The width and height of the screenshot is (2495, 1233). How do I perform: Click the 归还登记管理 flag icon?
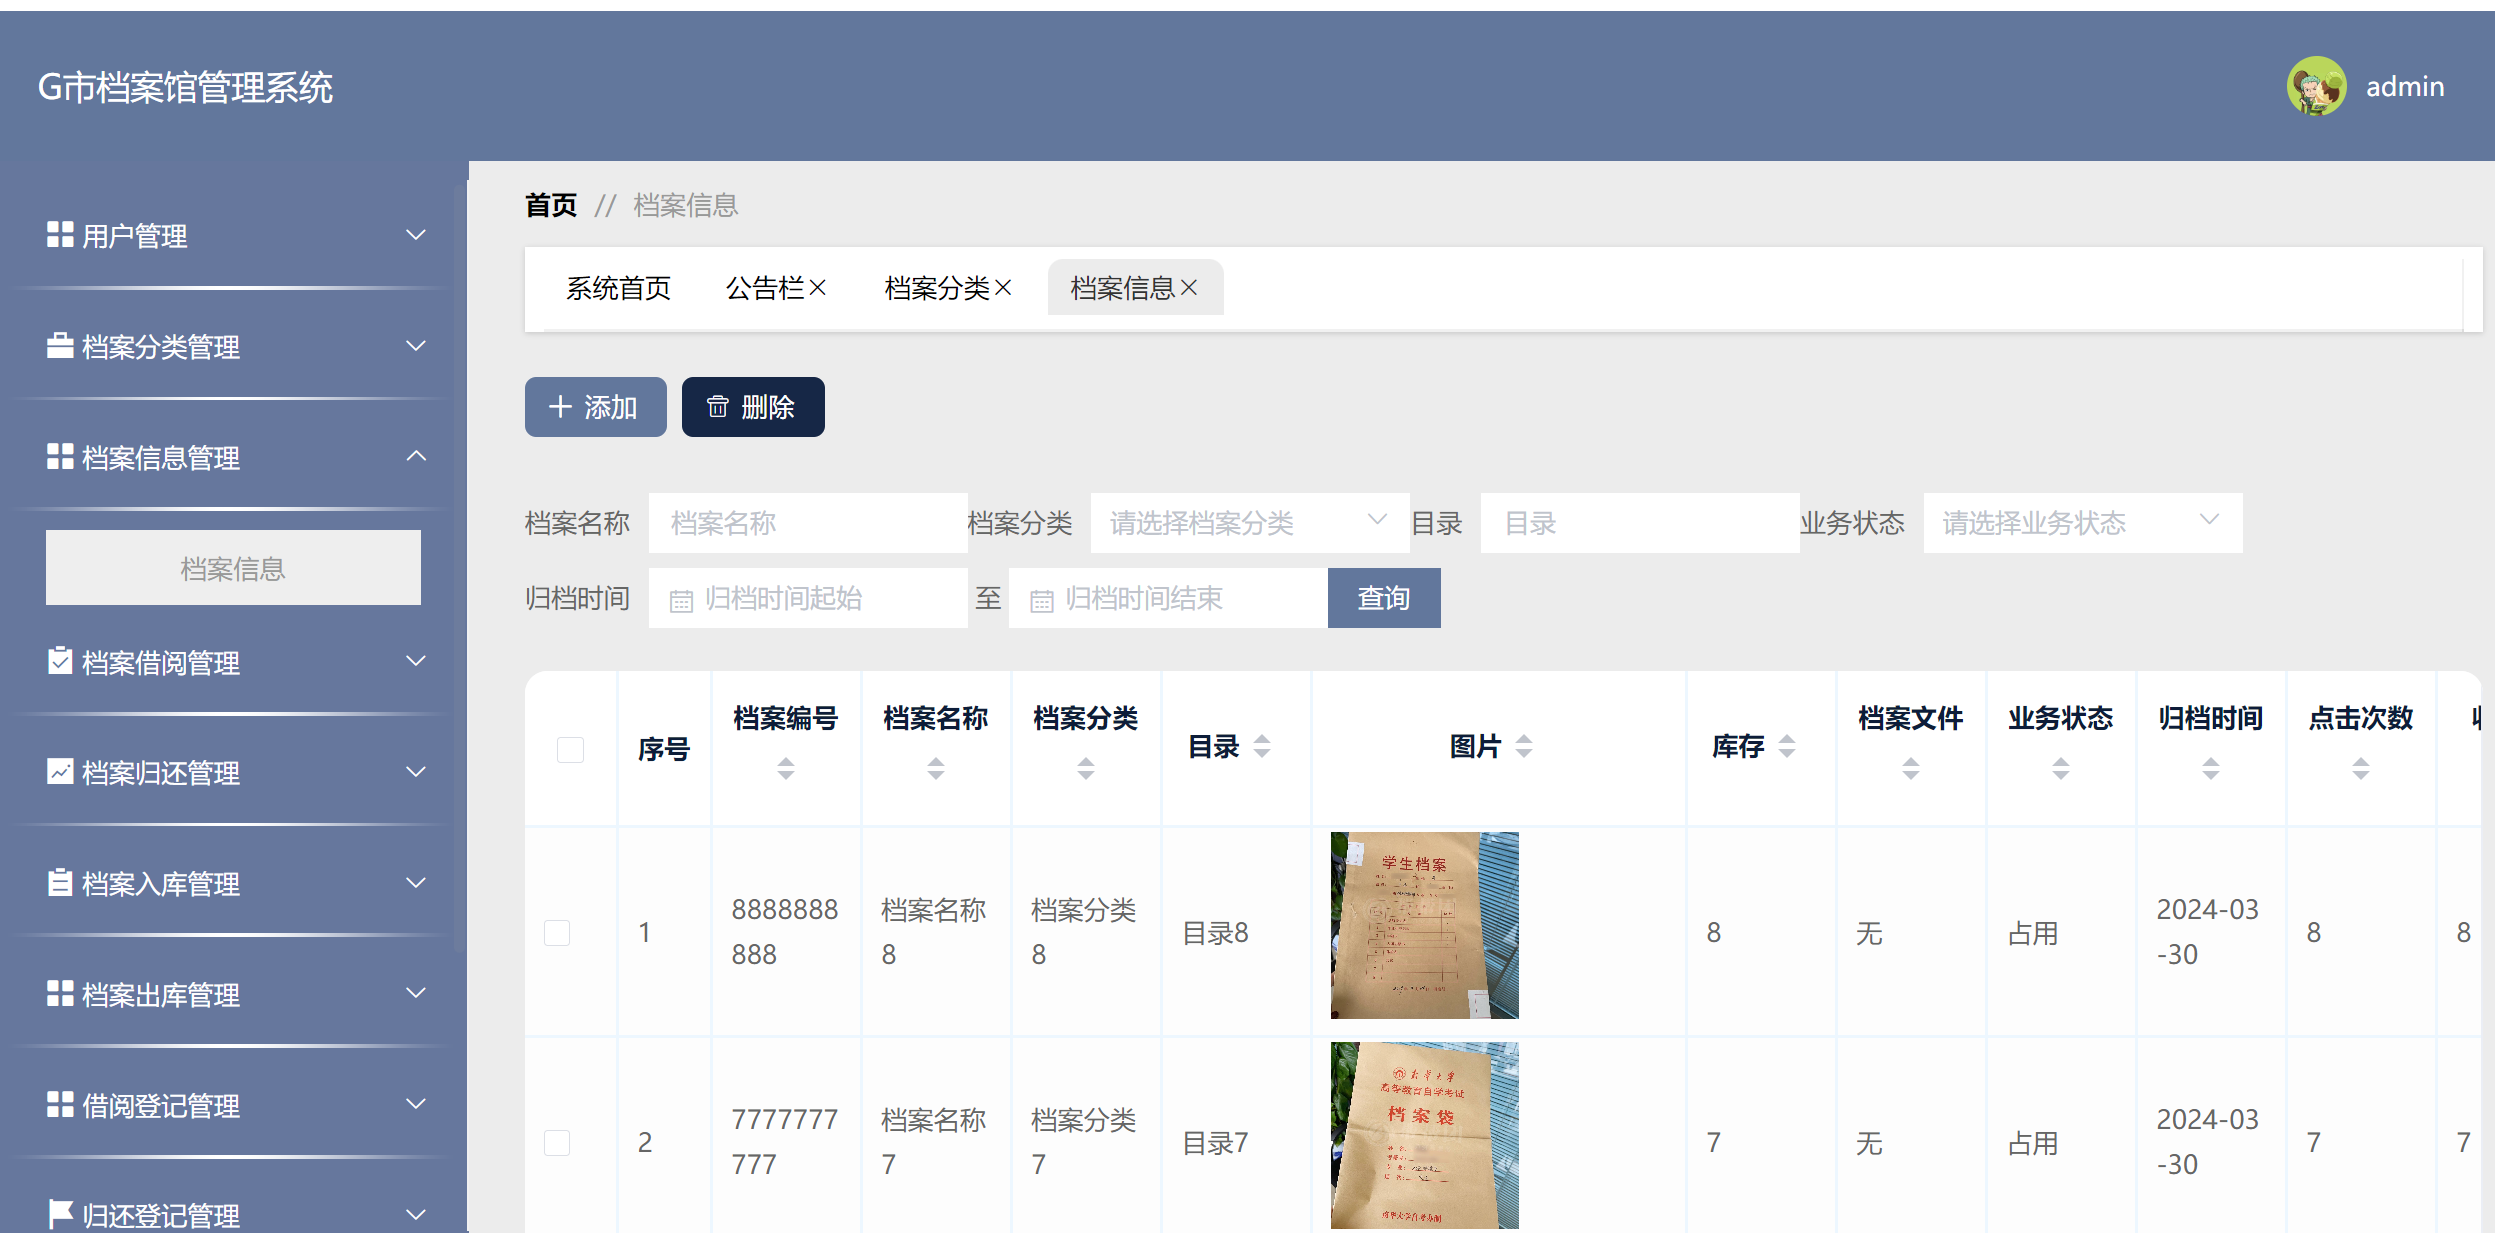click(x=59, y=1212)
